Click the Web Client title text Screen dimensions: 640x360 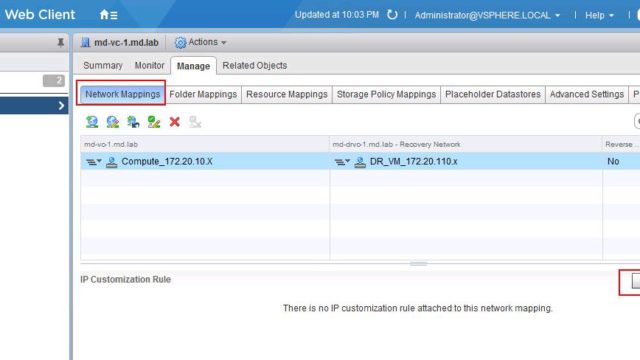coord(40,15)
